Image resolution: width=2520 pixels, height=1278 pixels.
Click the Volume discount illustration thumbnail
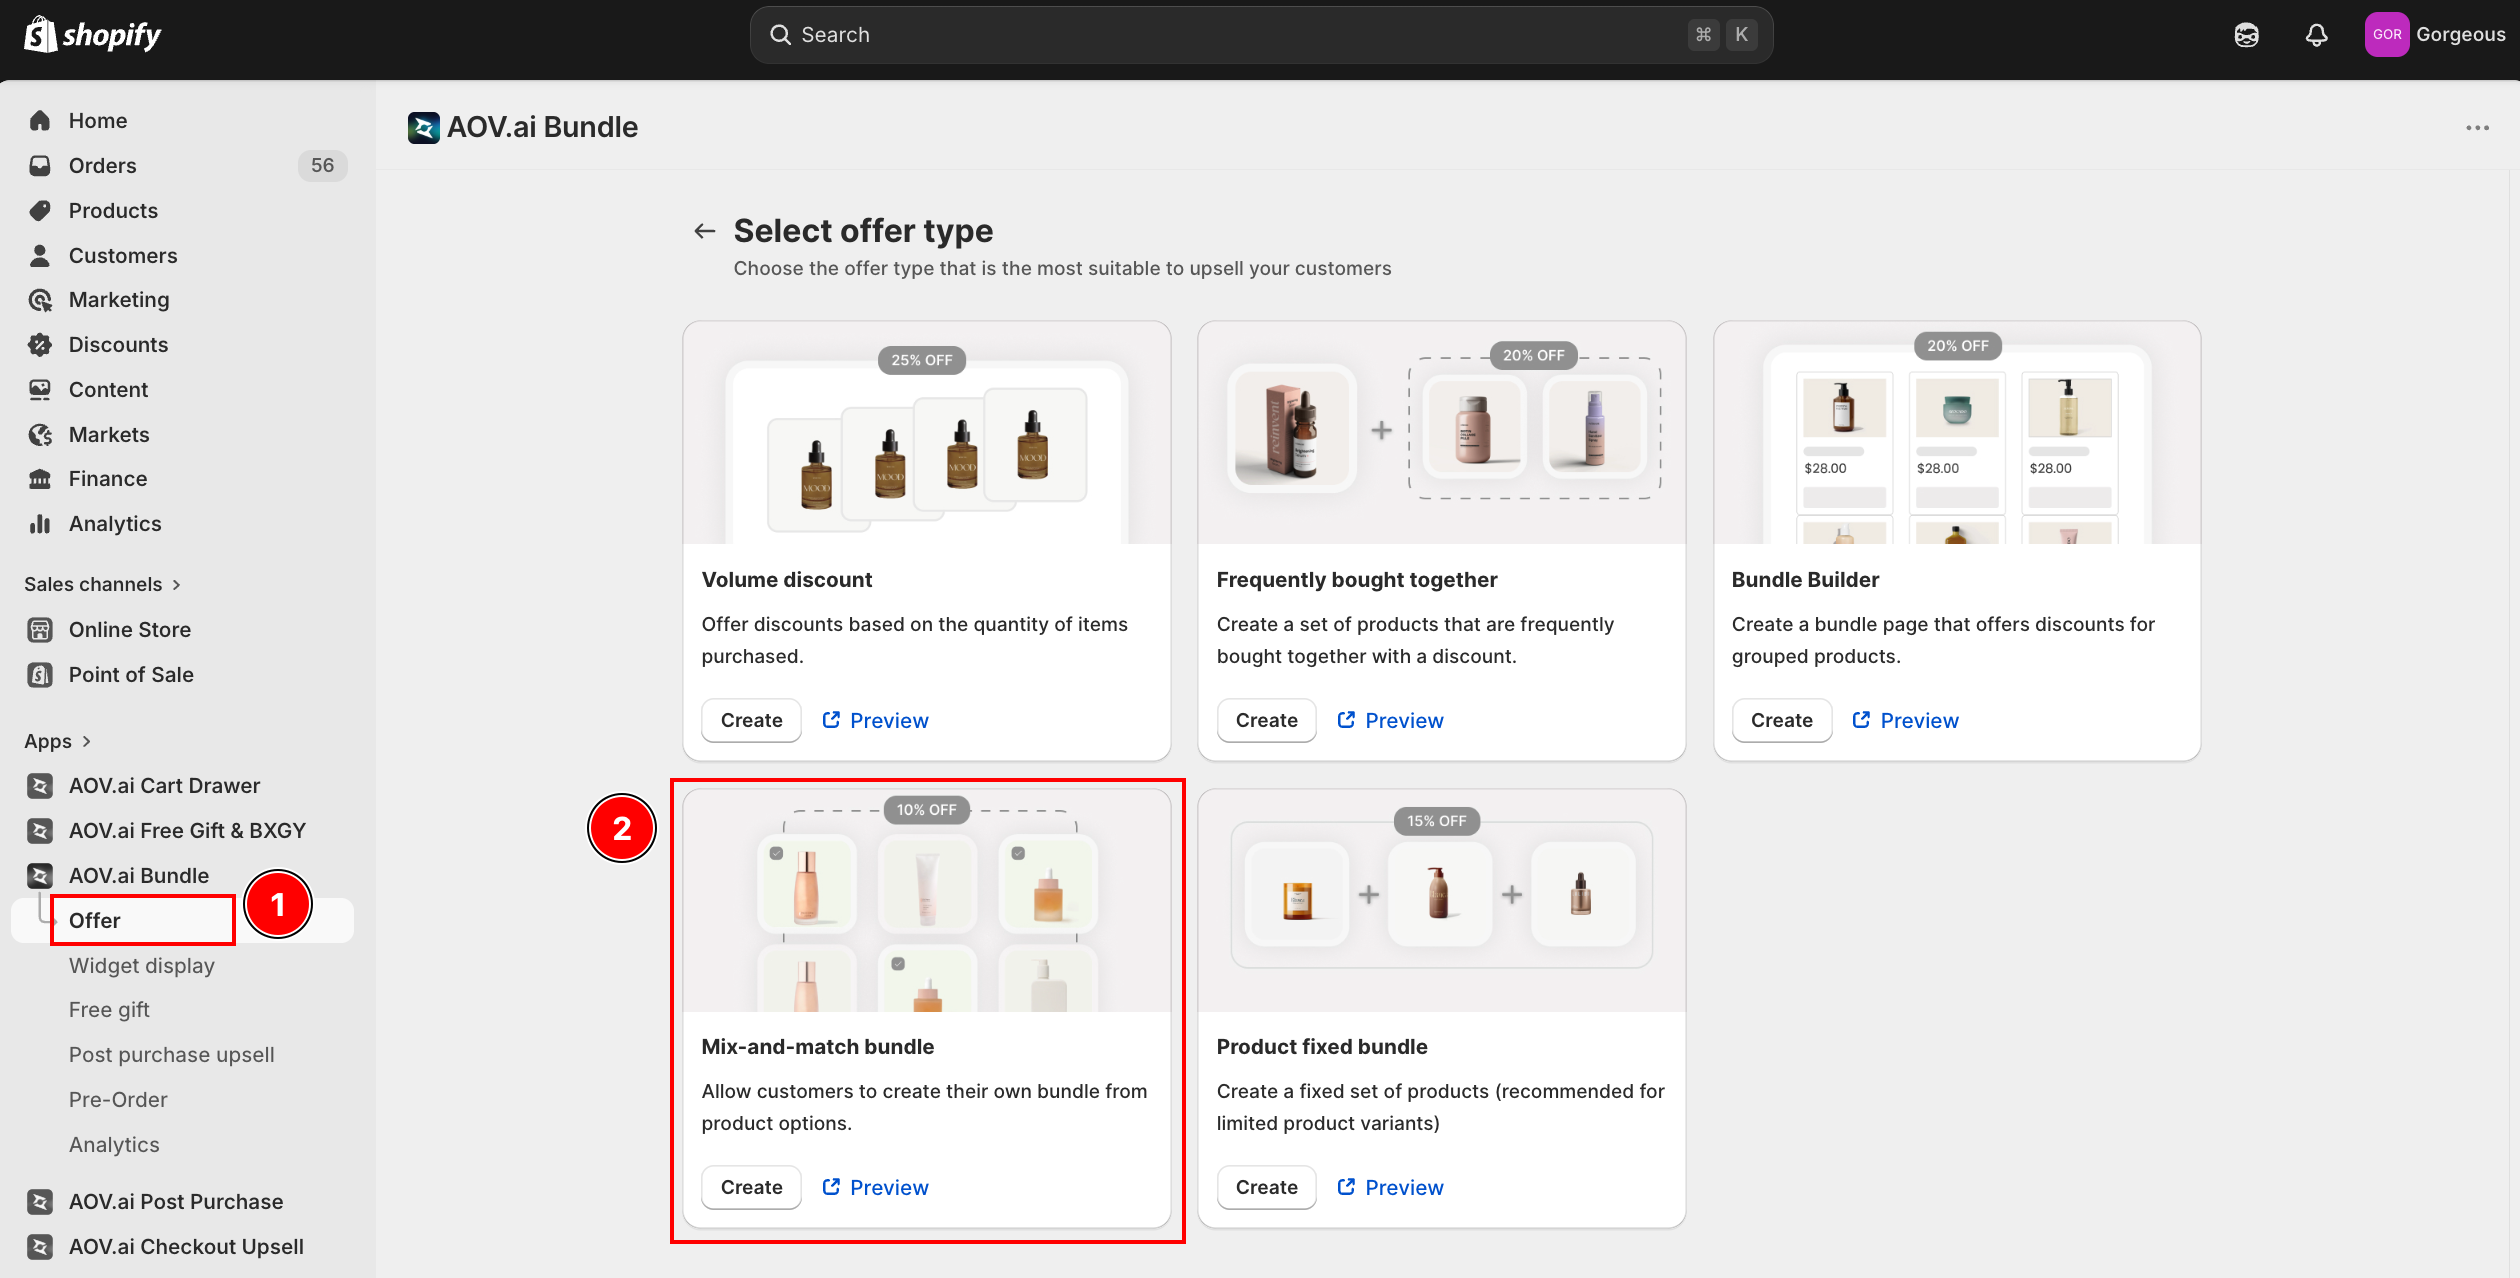pyautogui.click(x=926, y=433)
